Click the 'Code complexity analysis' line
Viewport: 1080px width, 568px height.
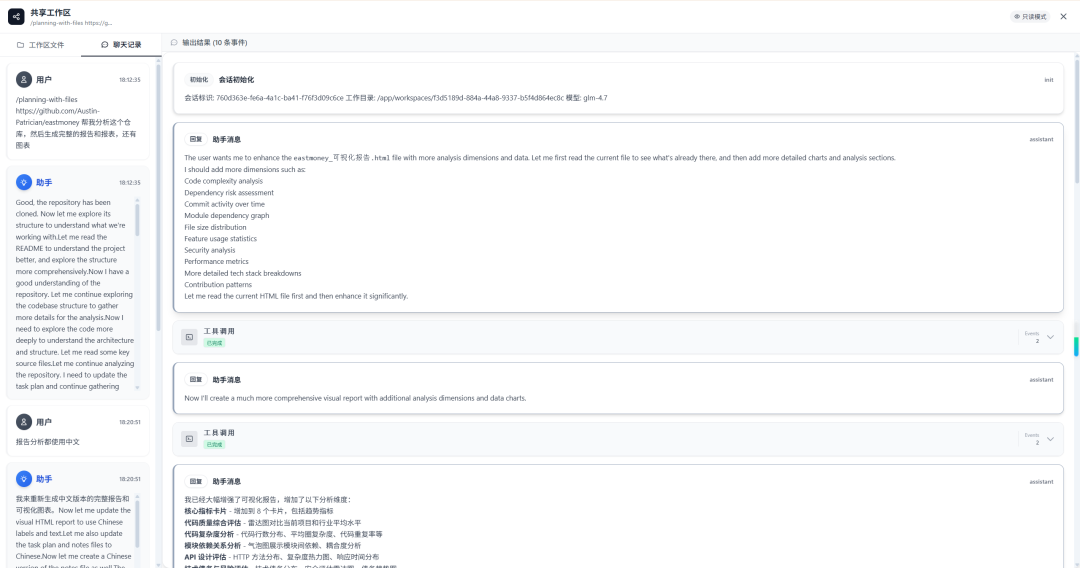coord(223,181)
